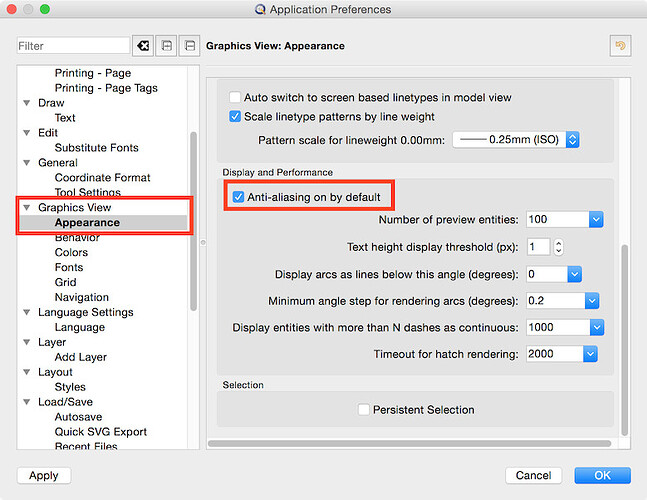
Task: Select Colors in the preferences tree
Action: tap(71, 252)
